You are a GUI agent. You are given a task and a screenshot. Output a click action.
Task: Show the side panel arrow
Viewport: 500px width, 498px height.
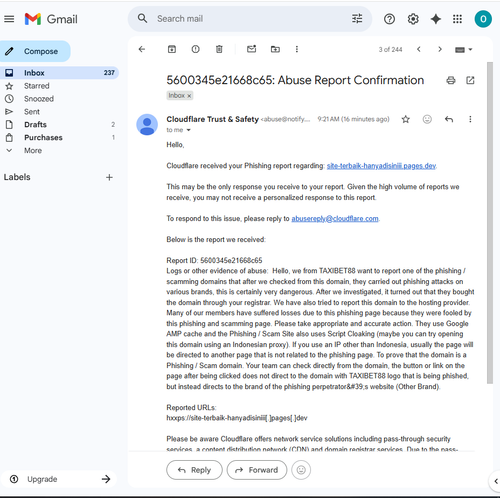(495, 481)
